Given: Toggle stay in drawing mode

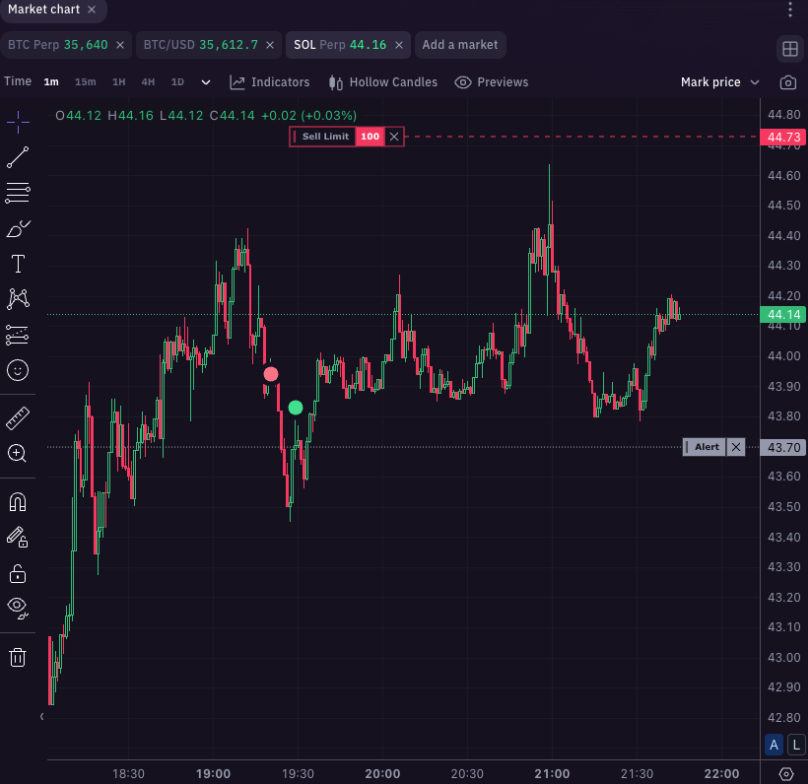Looking at the screenshot, I should (18, 537).
